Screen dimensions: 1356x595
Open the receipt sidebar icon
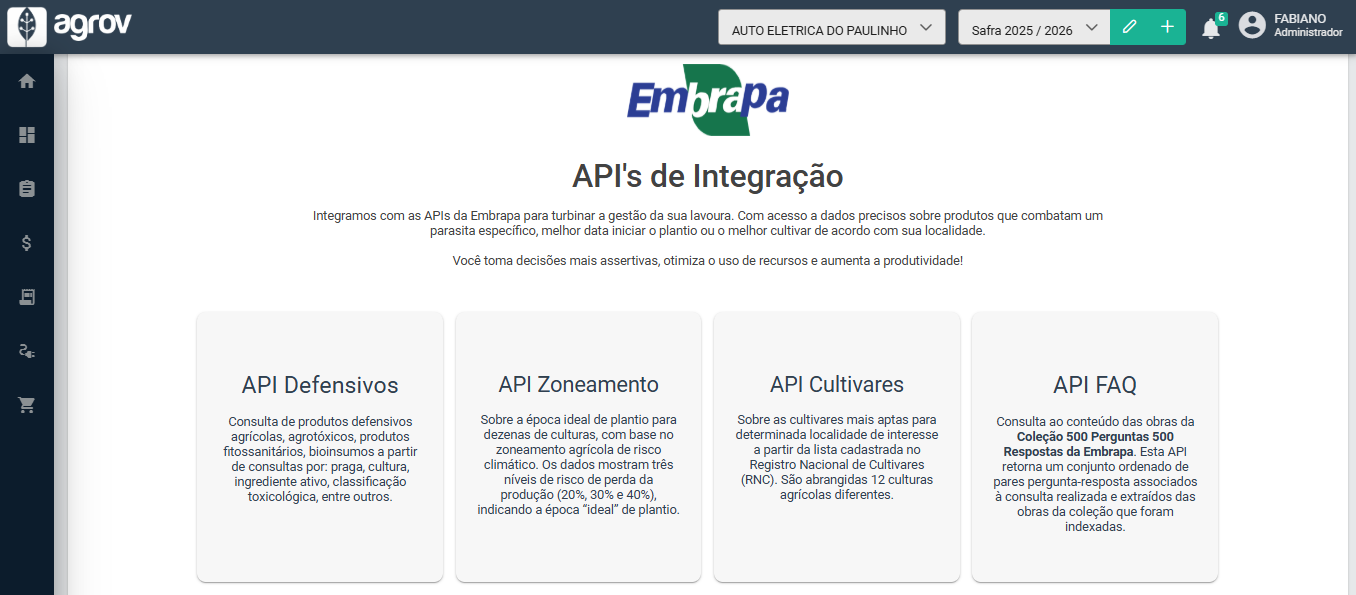[x=27, y=297]
